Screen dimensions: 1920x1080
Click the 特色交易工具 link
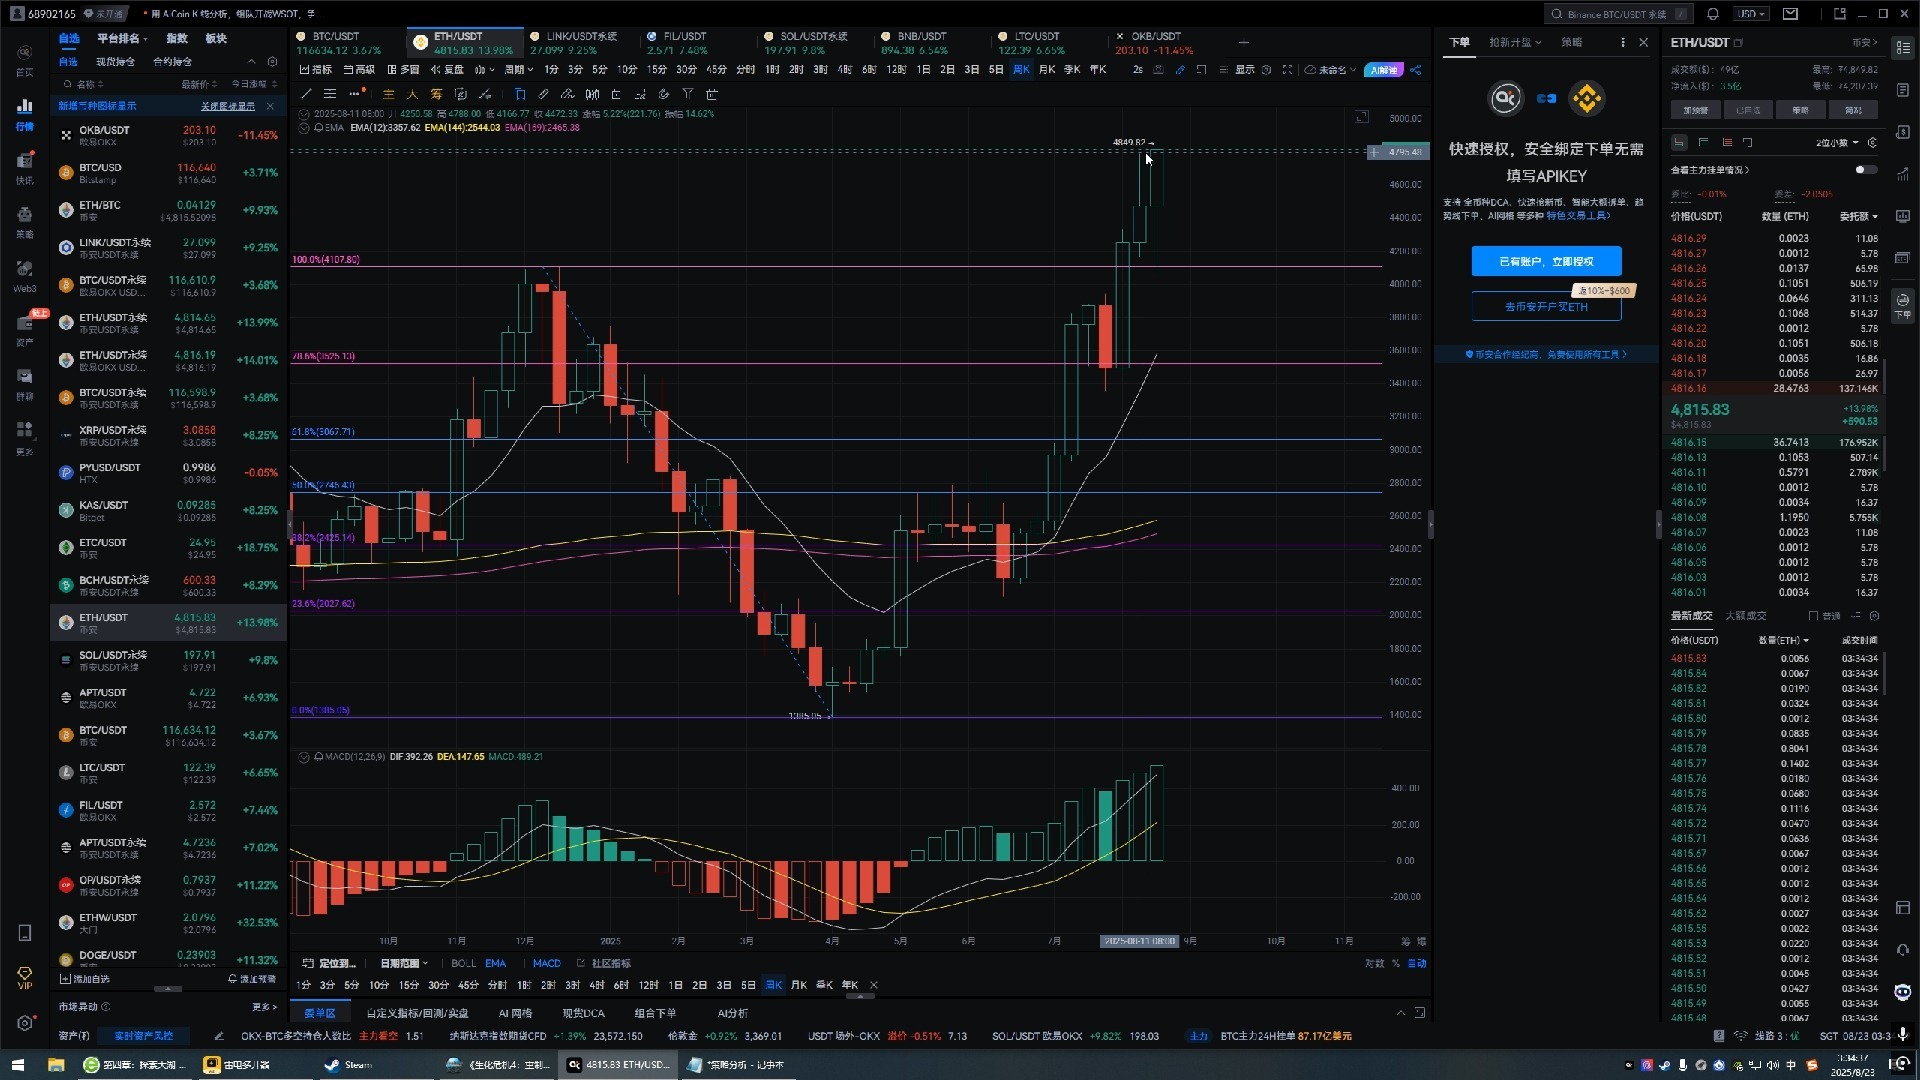click(1576, 216)
